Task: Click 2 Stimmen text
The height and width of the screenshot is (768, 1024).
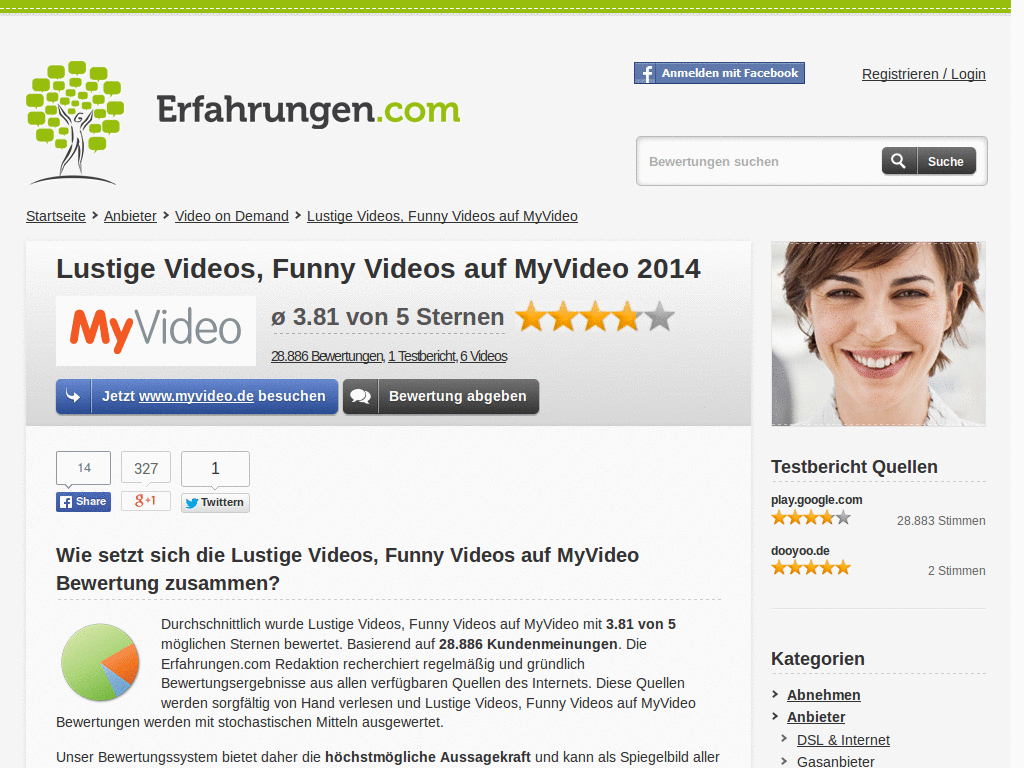Action: tap(956, 570)
